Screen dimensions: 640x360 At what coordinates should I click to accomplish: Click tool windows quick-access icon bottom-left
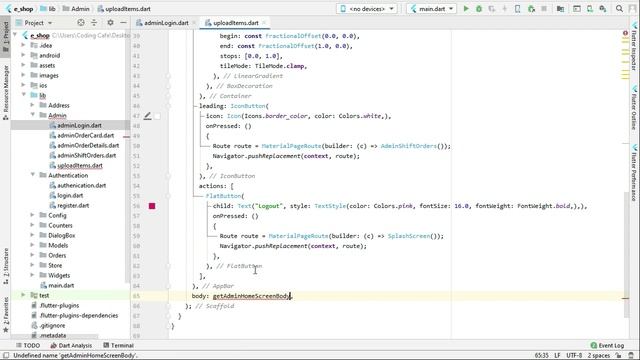click(x=6, y=356)
